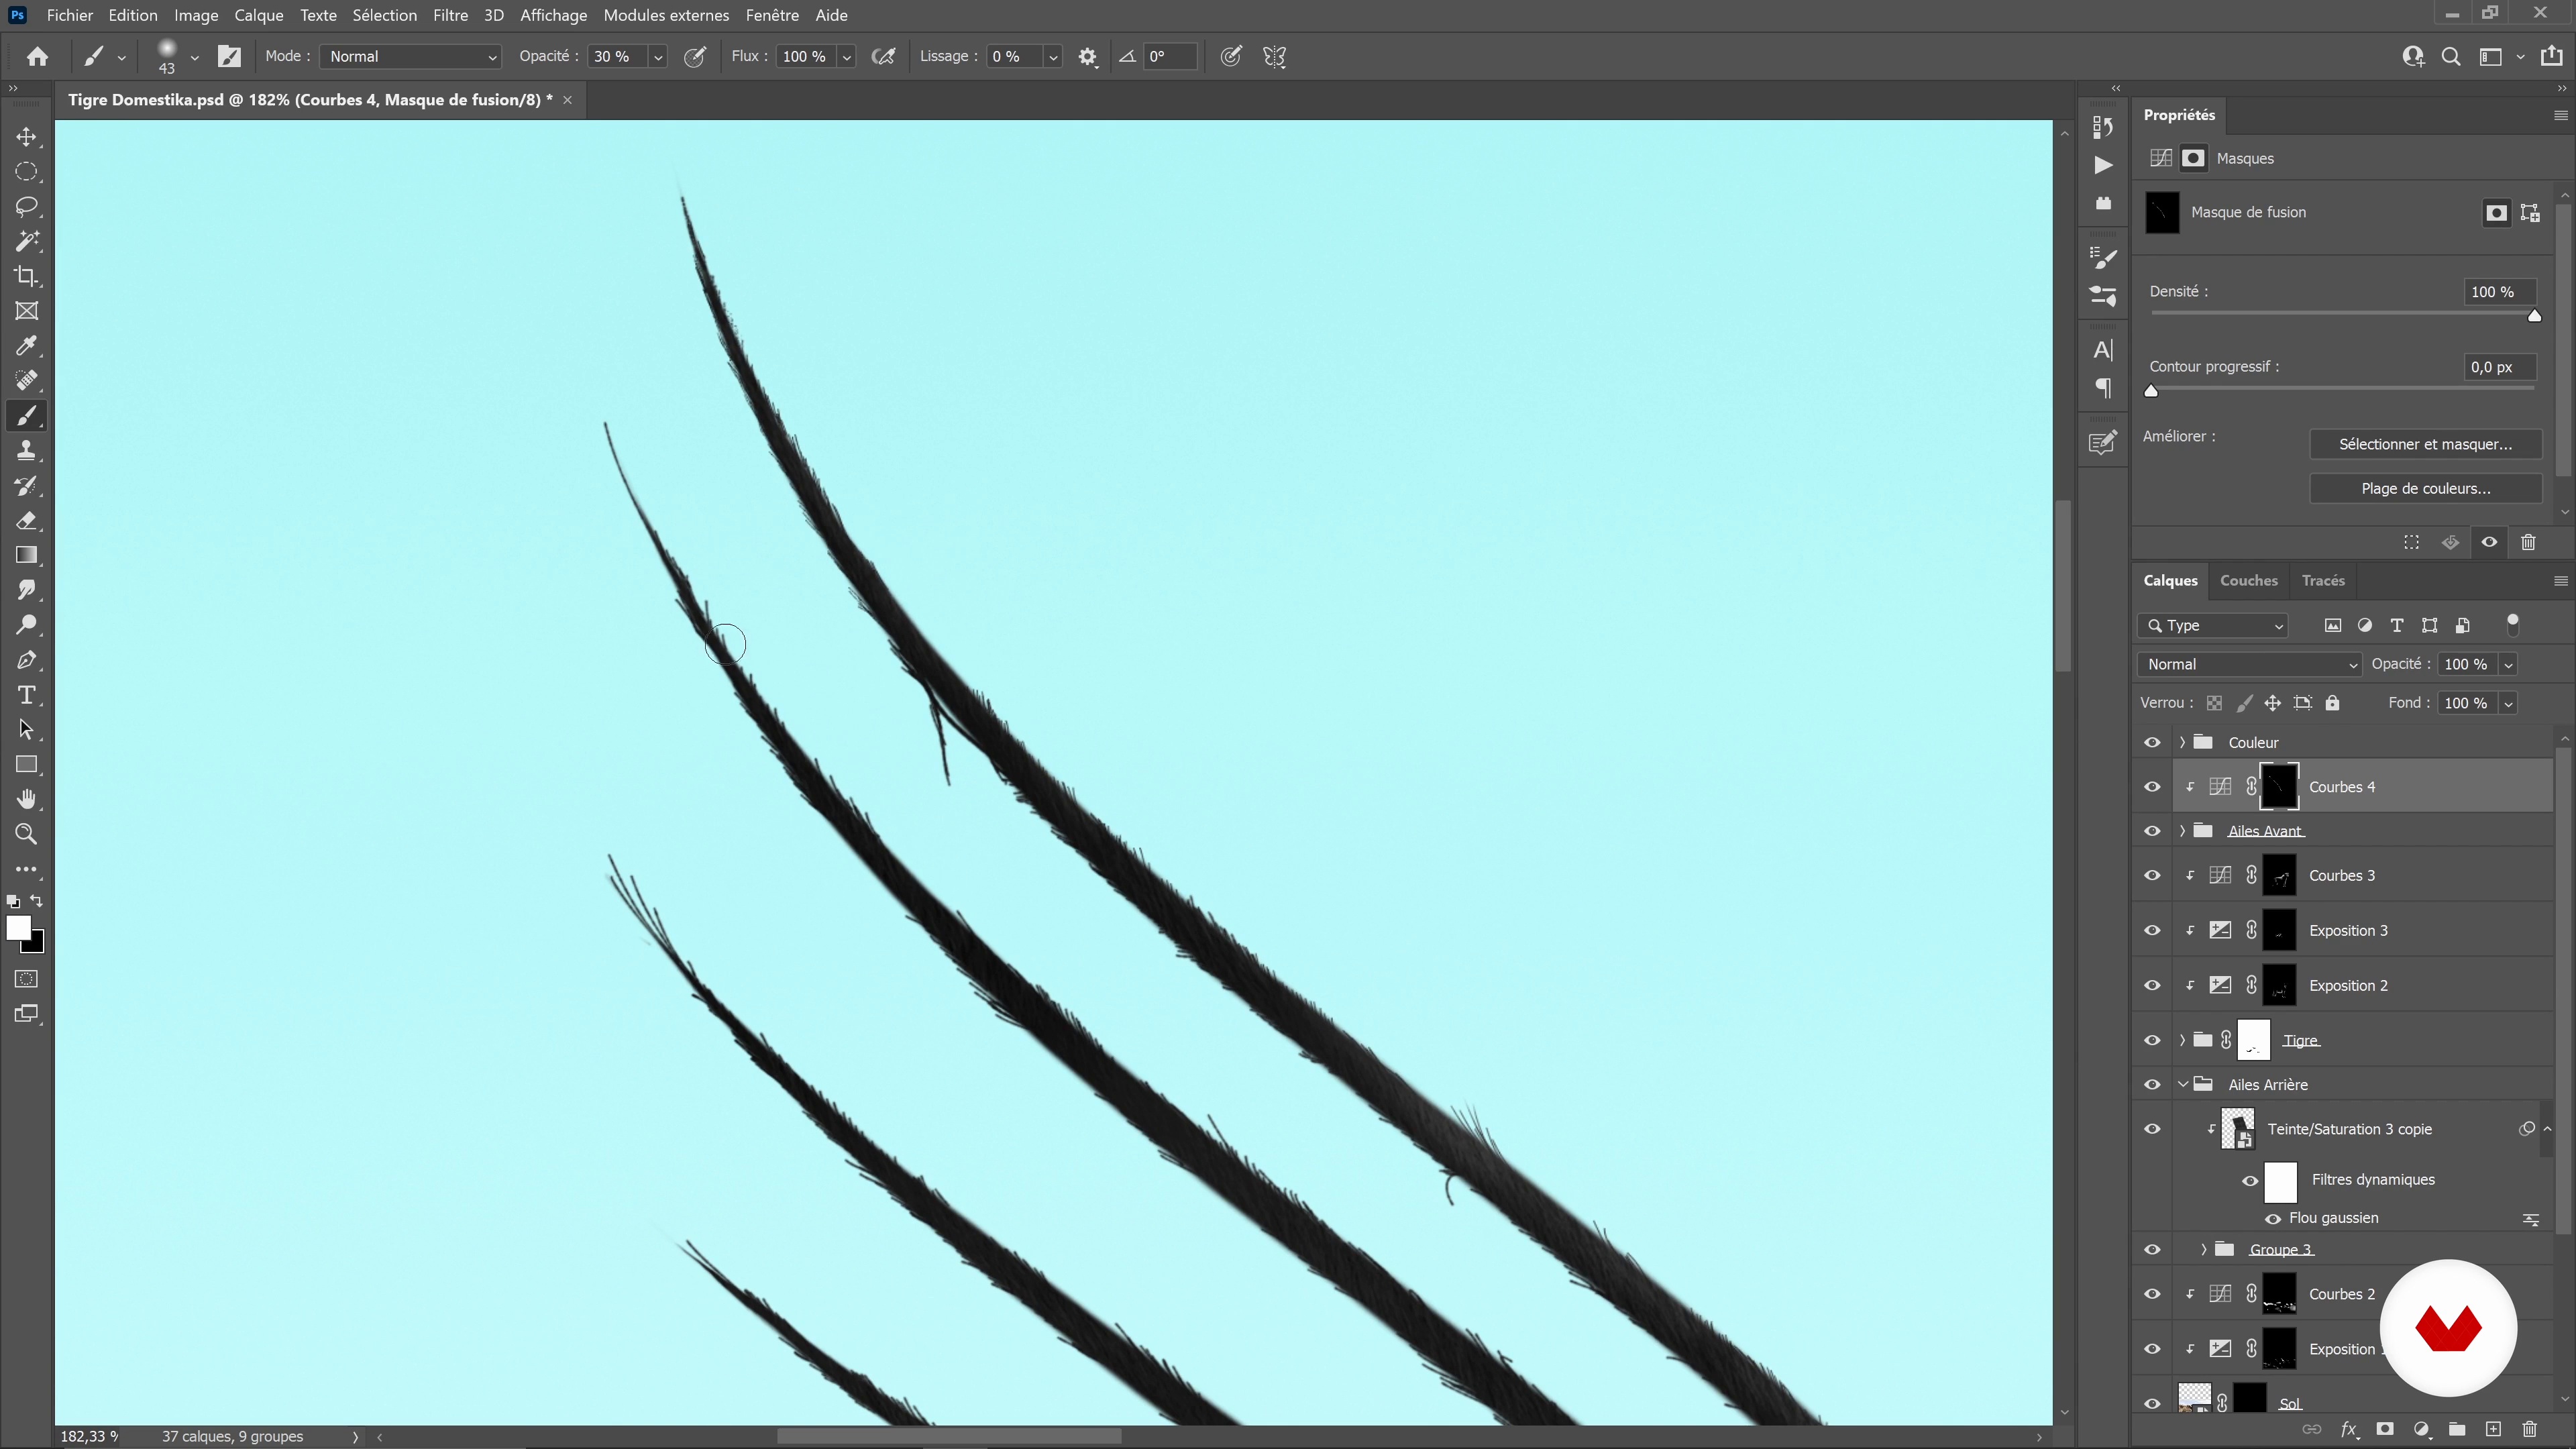This screenshot has height=1449, width=2576.
Task: Select the Clone Stamp tool
Action: pos(27,451)
